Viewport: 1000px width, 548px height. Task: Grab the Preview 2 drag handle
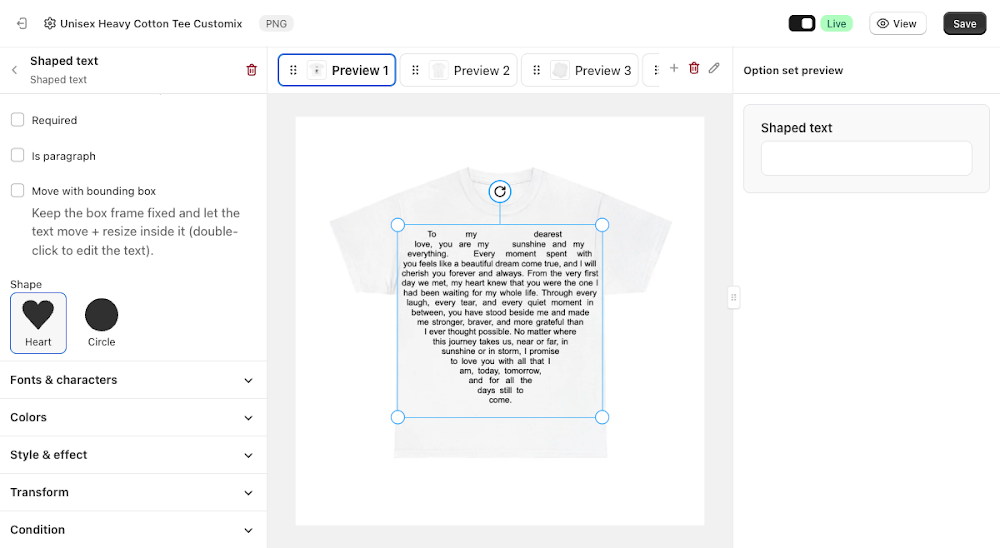415,70
